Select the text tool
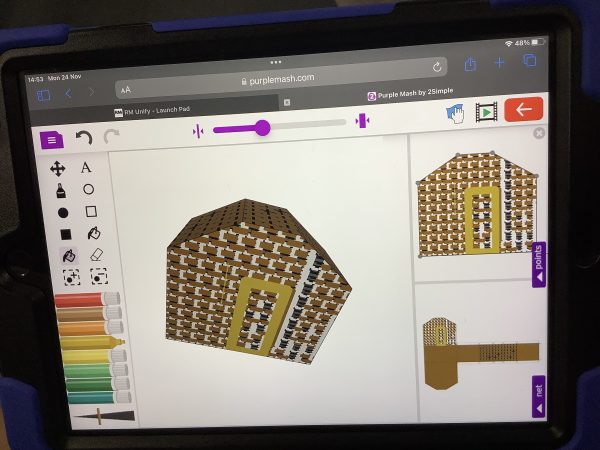This screenshot has width=600, height=450. 86,168
